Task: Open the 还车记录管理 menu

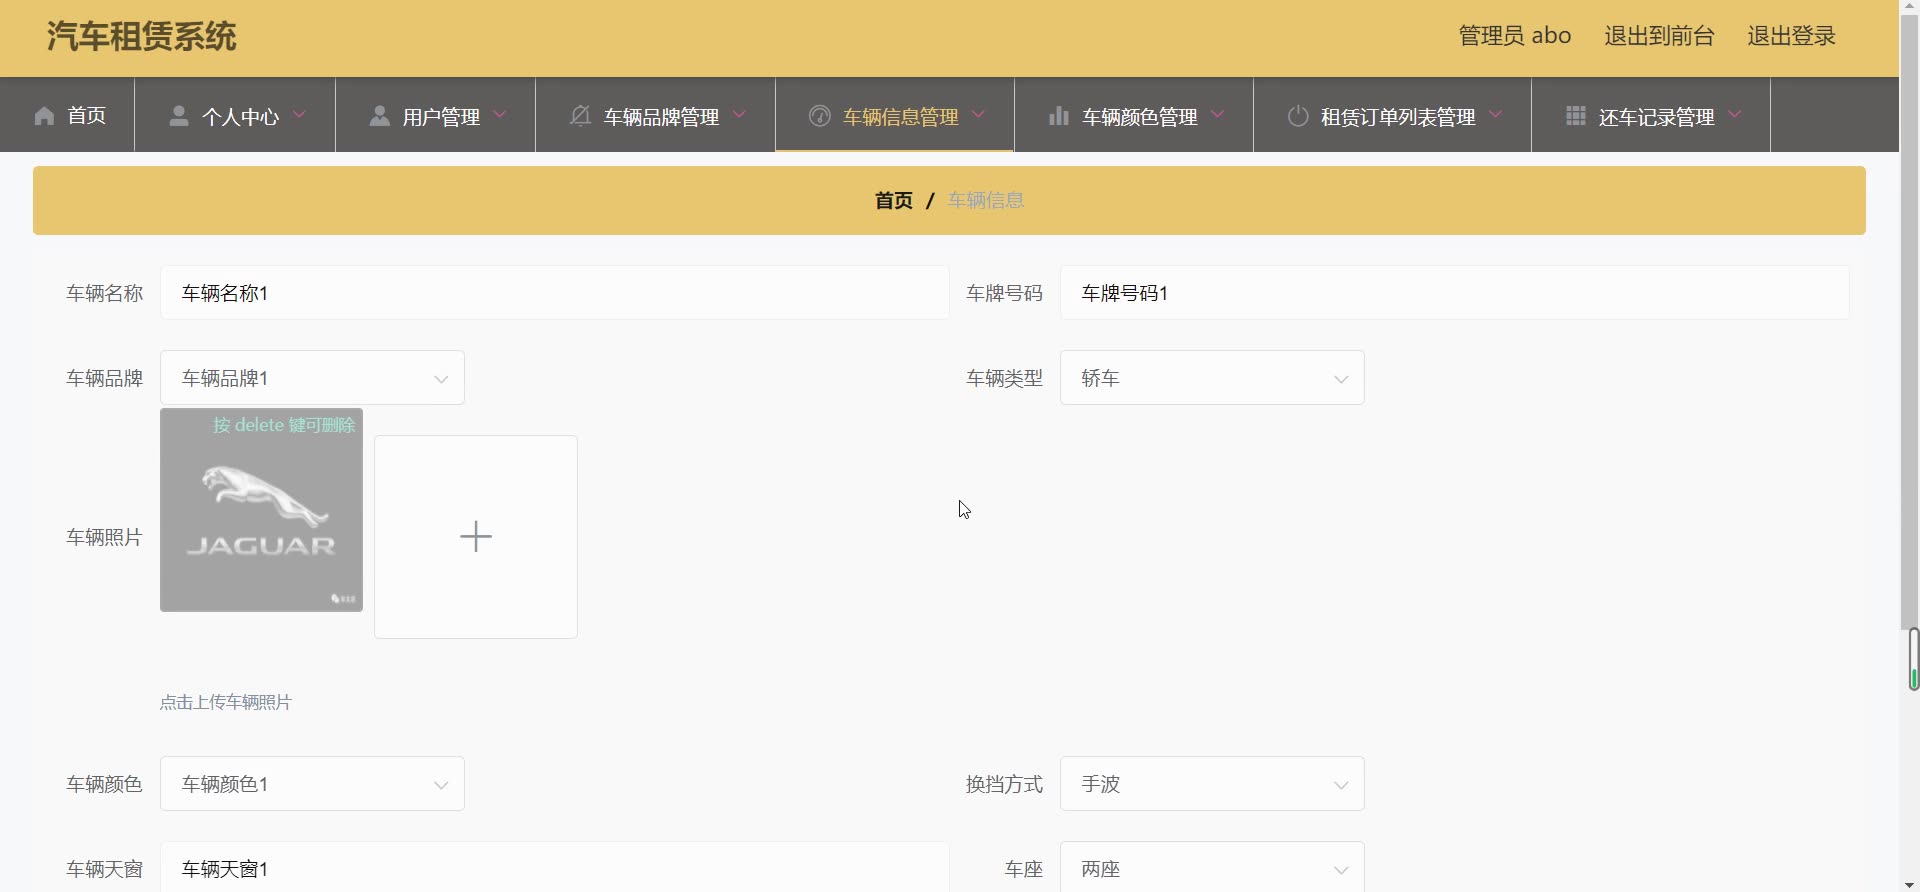Action: pyautogui.click(x=1651, y=115)
